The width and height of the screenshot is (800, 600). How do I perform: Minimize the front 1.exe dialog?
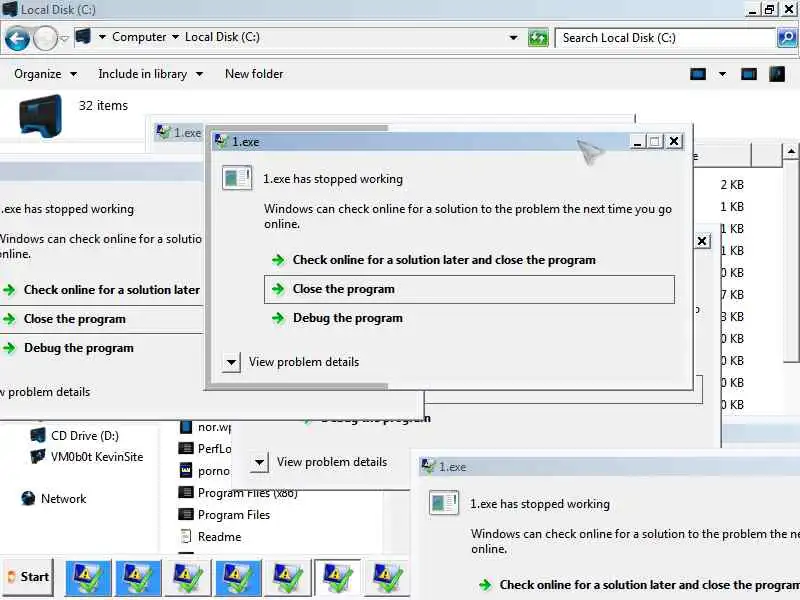click(x=637, y=141)
